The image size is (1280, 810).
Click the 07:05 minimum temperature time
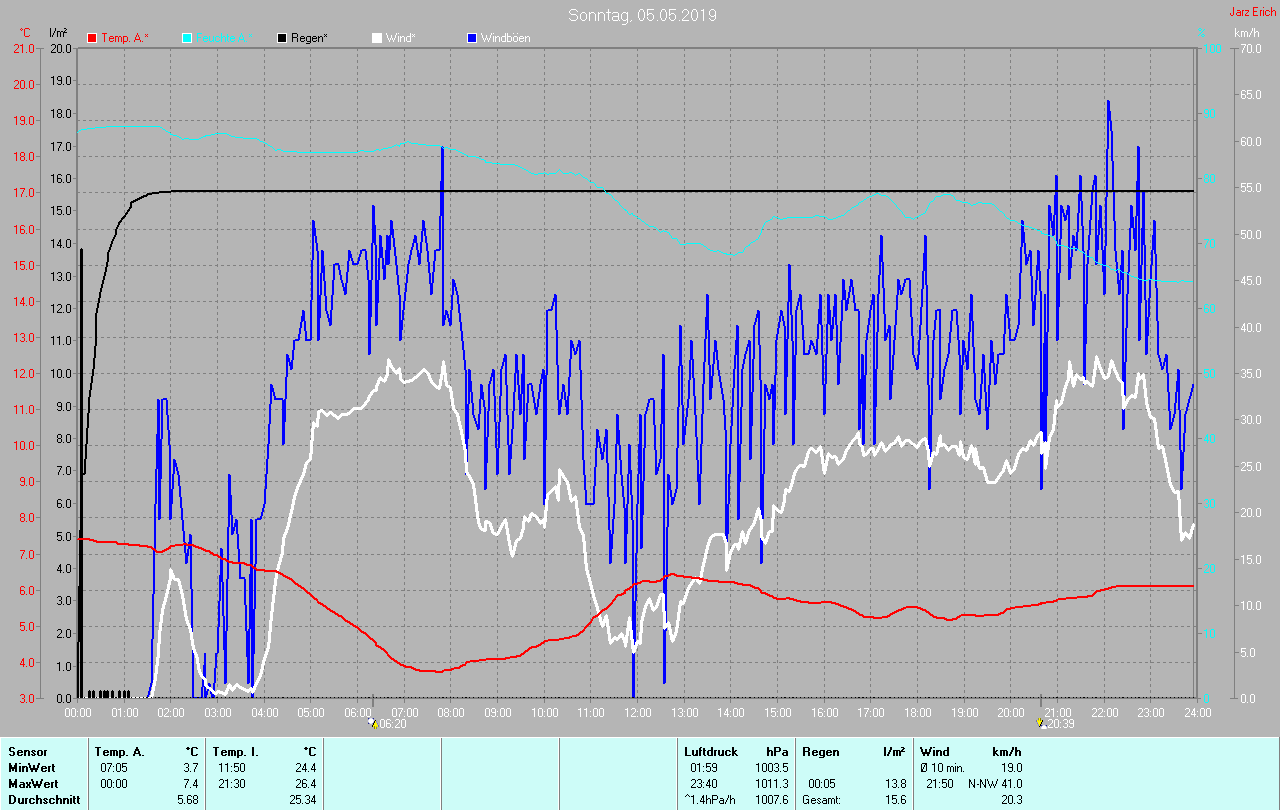click(x=113, y=768)
